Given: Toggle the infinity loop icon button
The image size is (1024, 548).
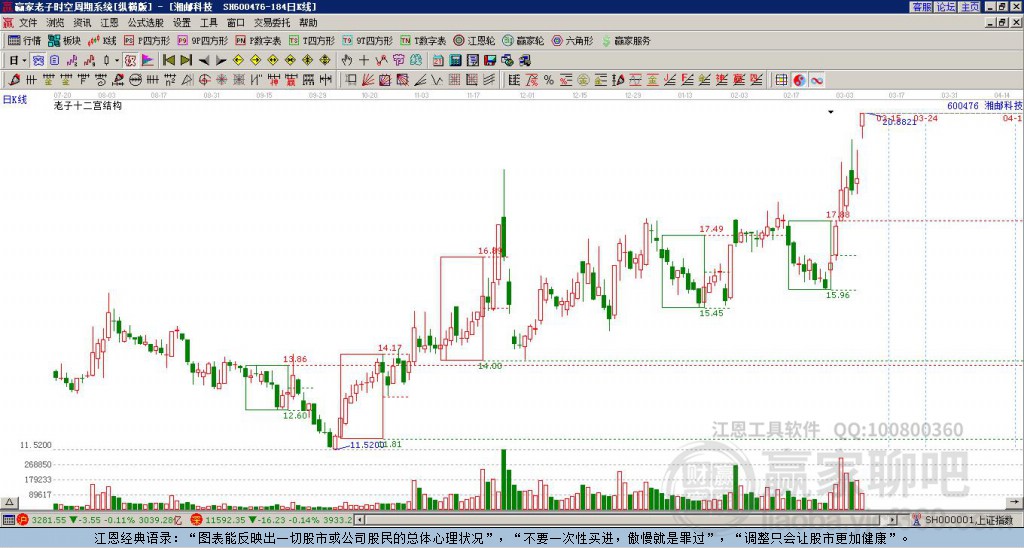Looking at the screenshot, I should pyautogui.click(x=816, y=80).
